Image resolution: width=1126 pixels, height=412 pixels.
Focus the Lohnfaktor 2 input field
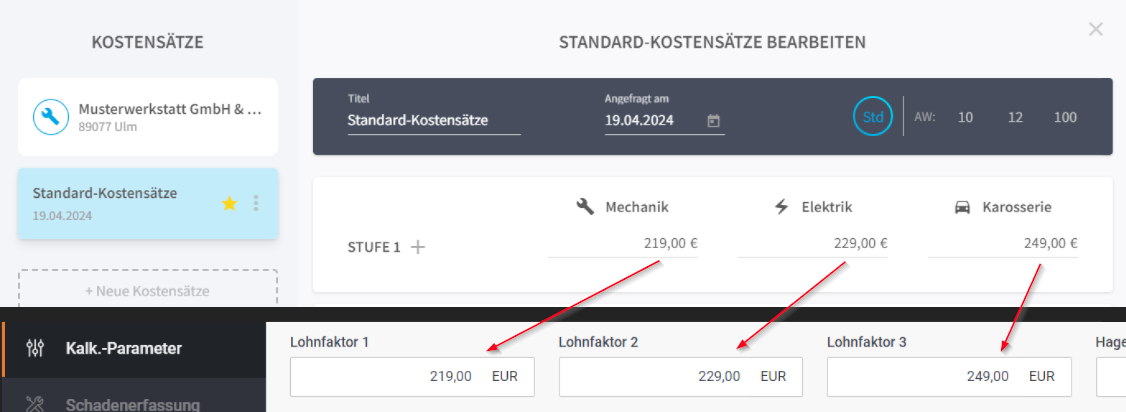[x=681, y=376]
